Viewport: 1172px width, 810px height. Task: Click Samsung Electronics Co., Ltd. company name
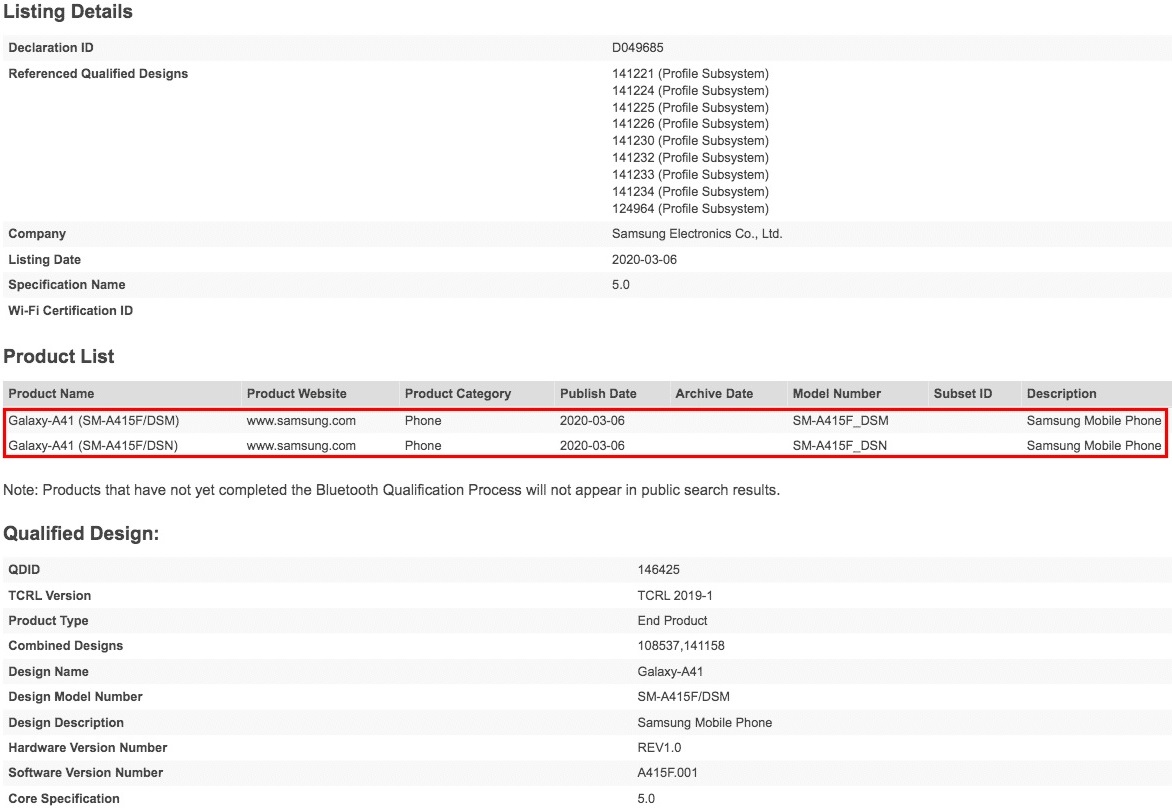click(697, 234)
